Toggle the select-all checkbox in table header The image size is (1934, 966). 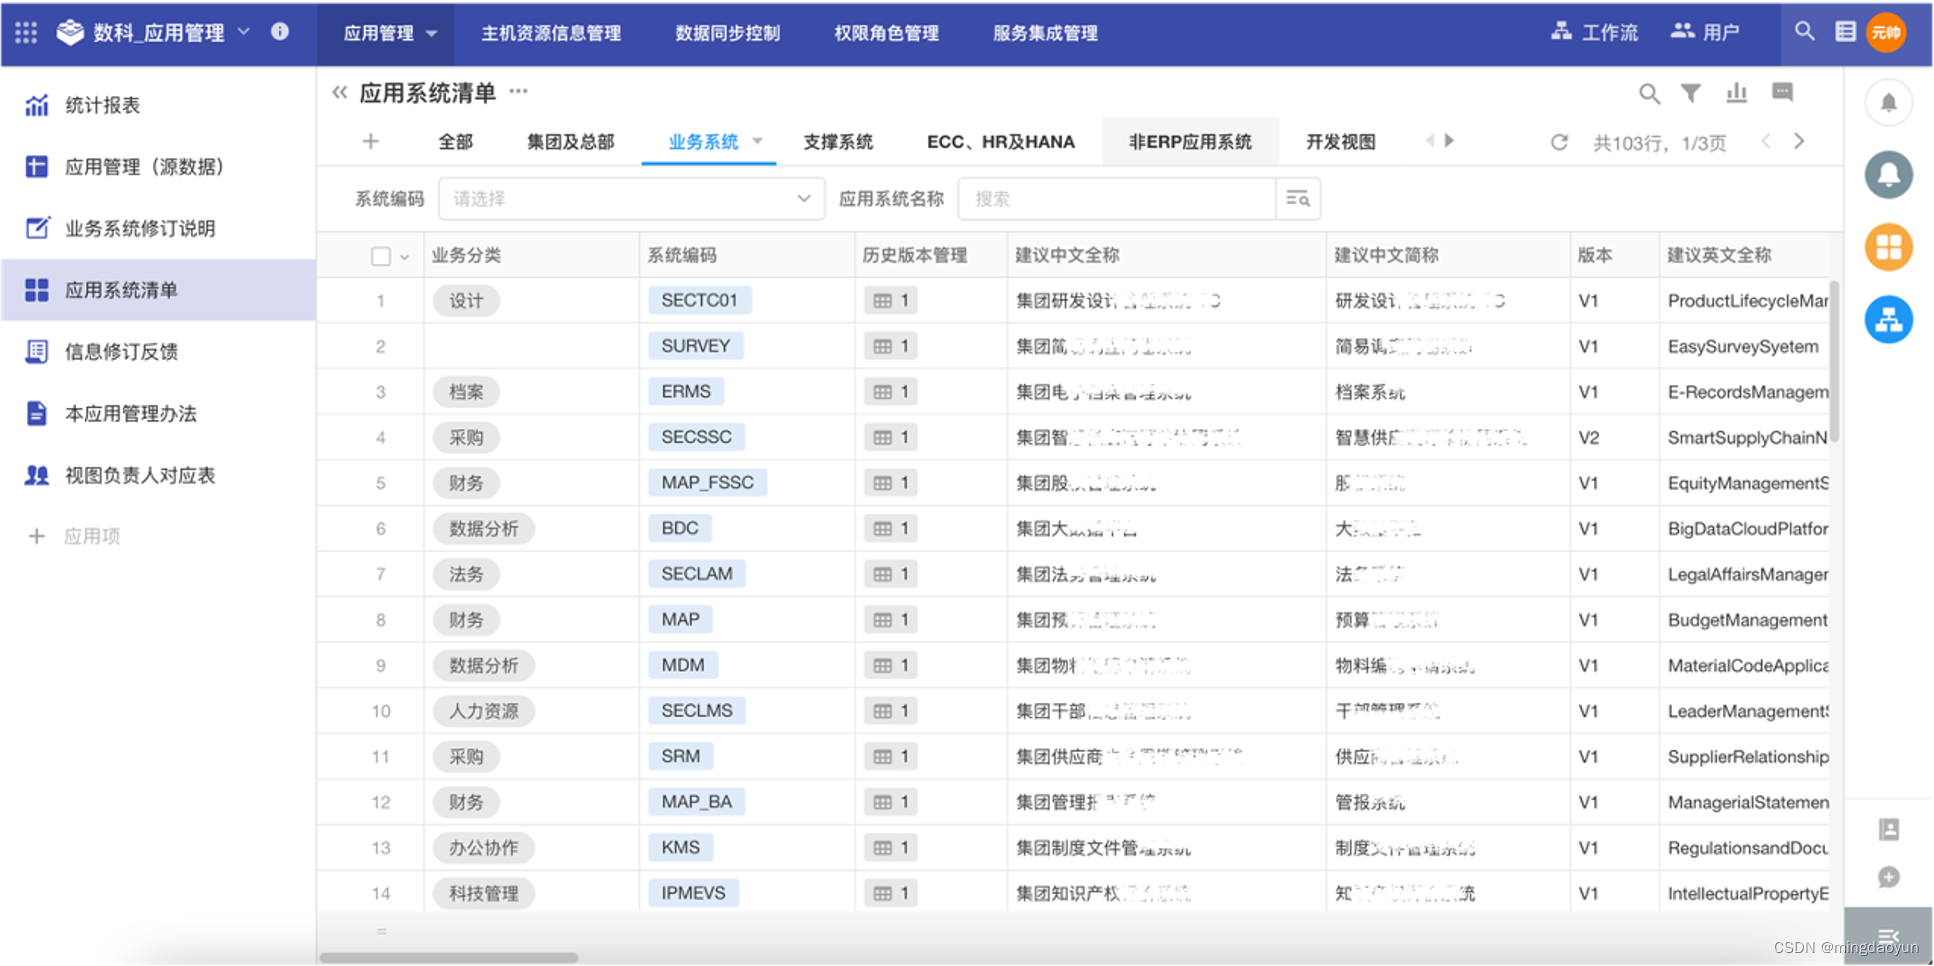(x=380, y=256)
